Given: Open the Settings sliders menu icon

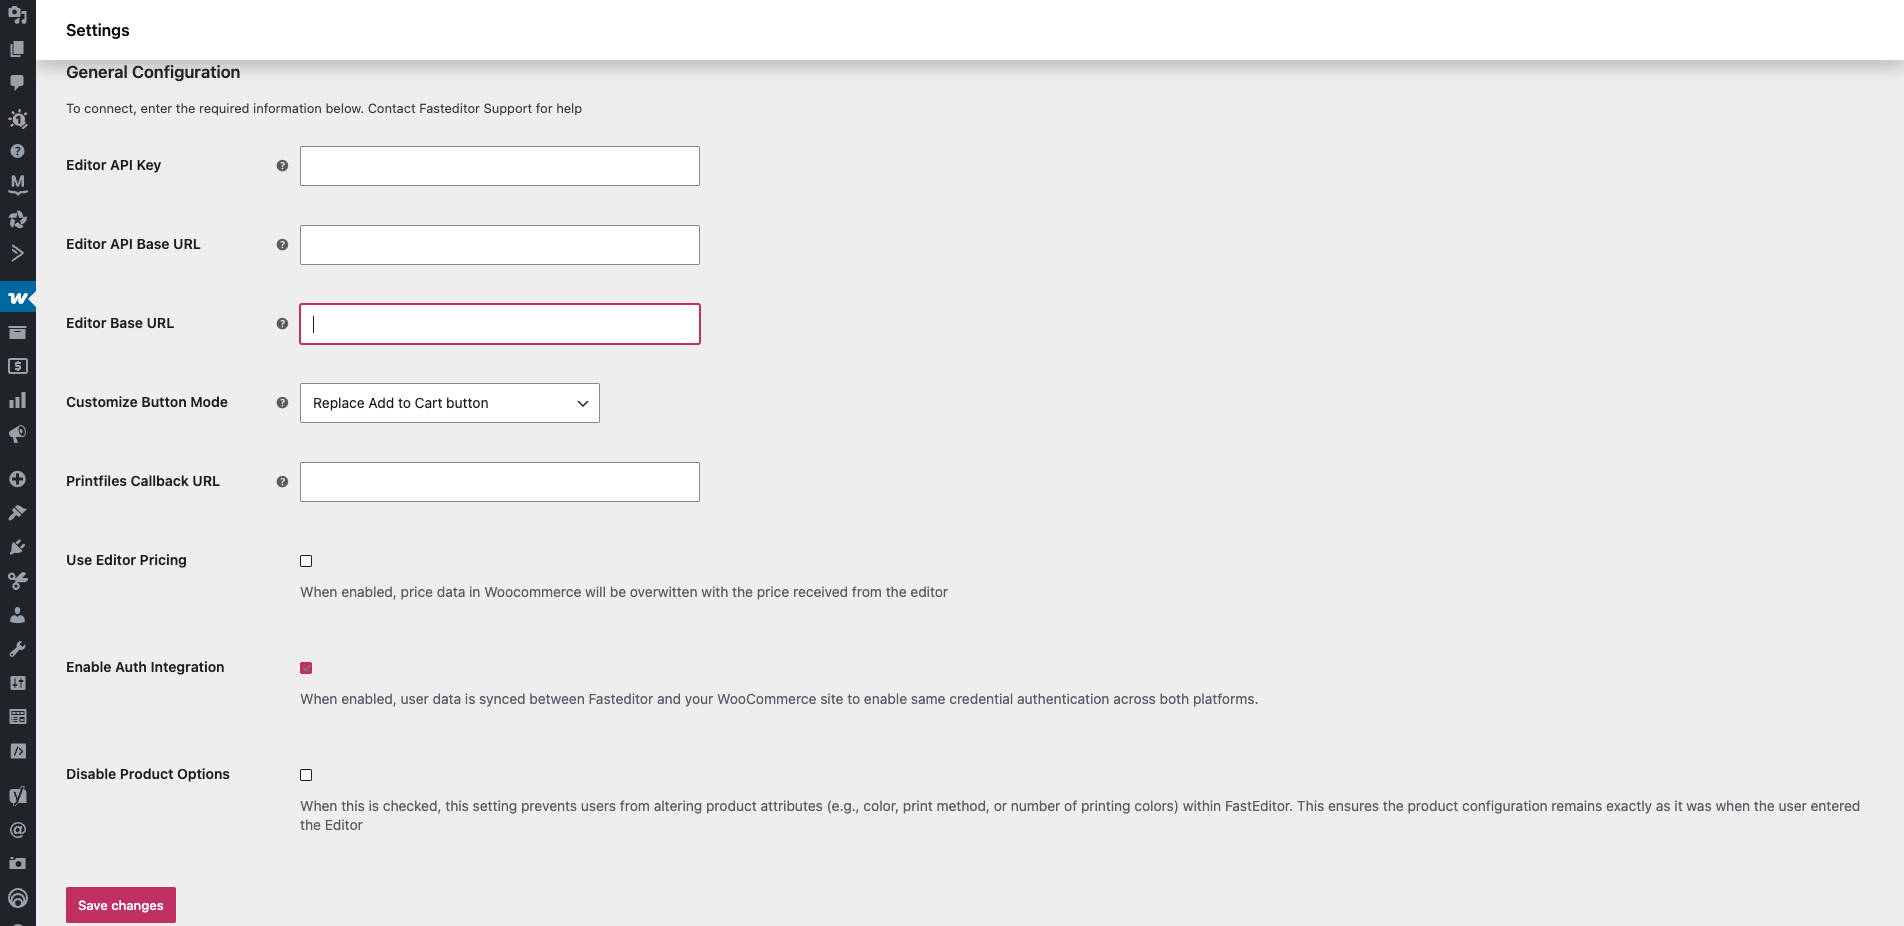Looking at the screenshot, I should (17, 683).
